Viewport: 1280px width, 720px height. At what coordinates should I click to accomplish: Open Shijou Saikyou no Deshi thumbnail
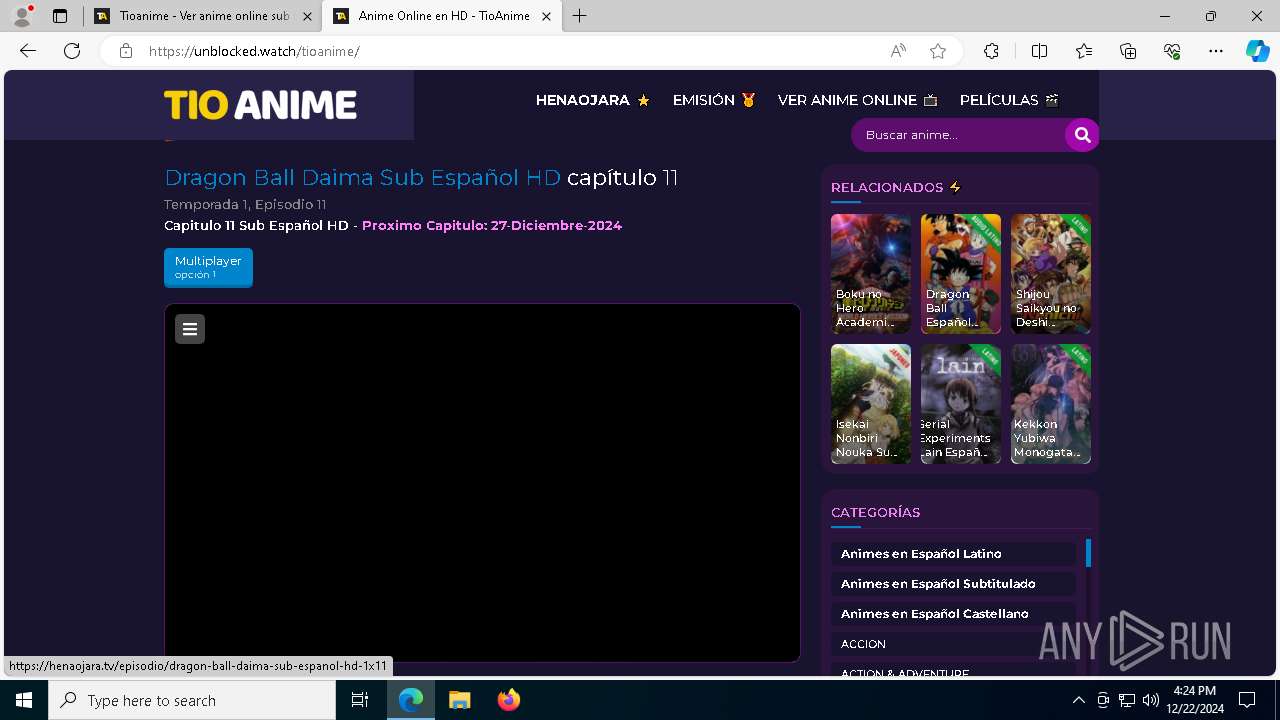pos(1051,274)
